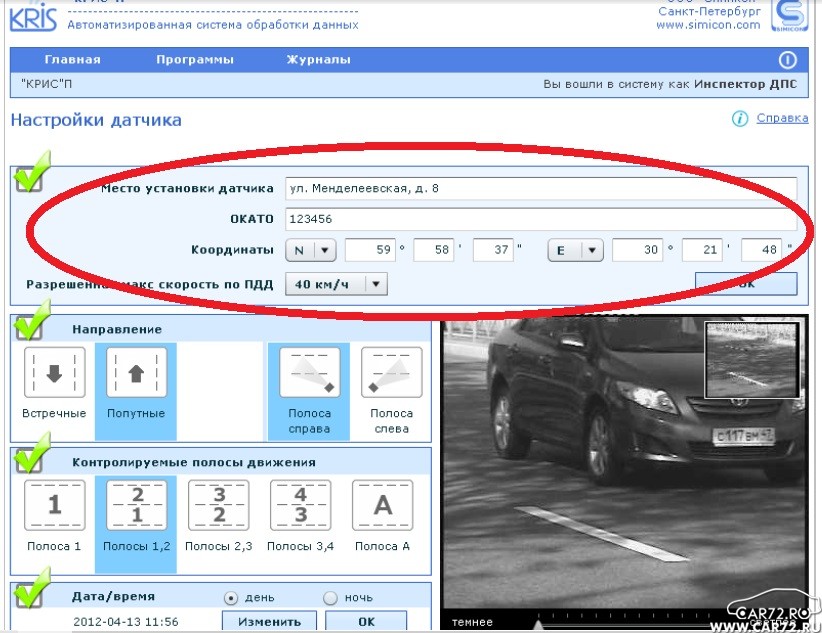Click the Настройки датчика heading
822x633 pixels.
coord(96,120)
